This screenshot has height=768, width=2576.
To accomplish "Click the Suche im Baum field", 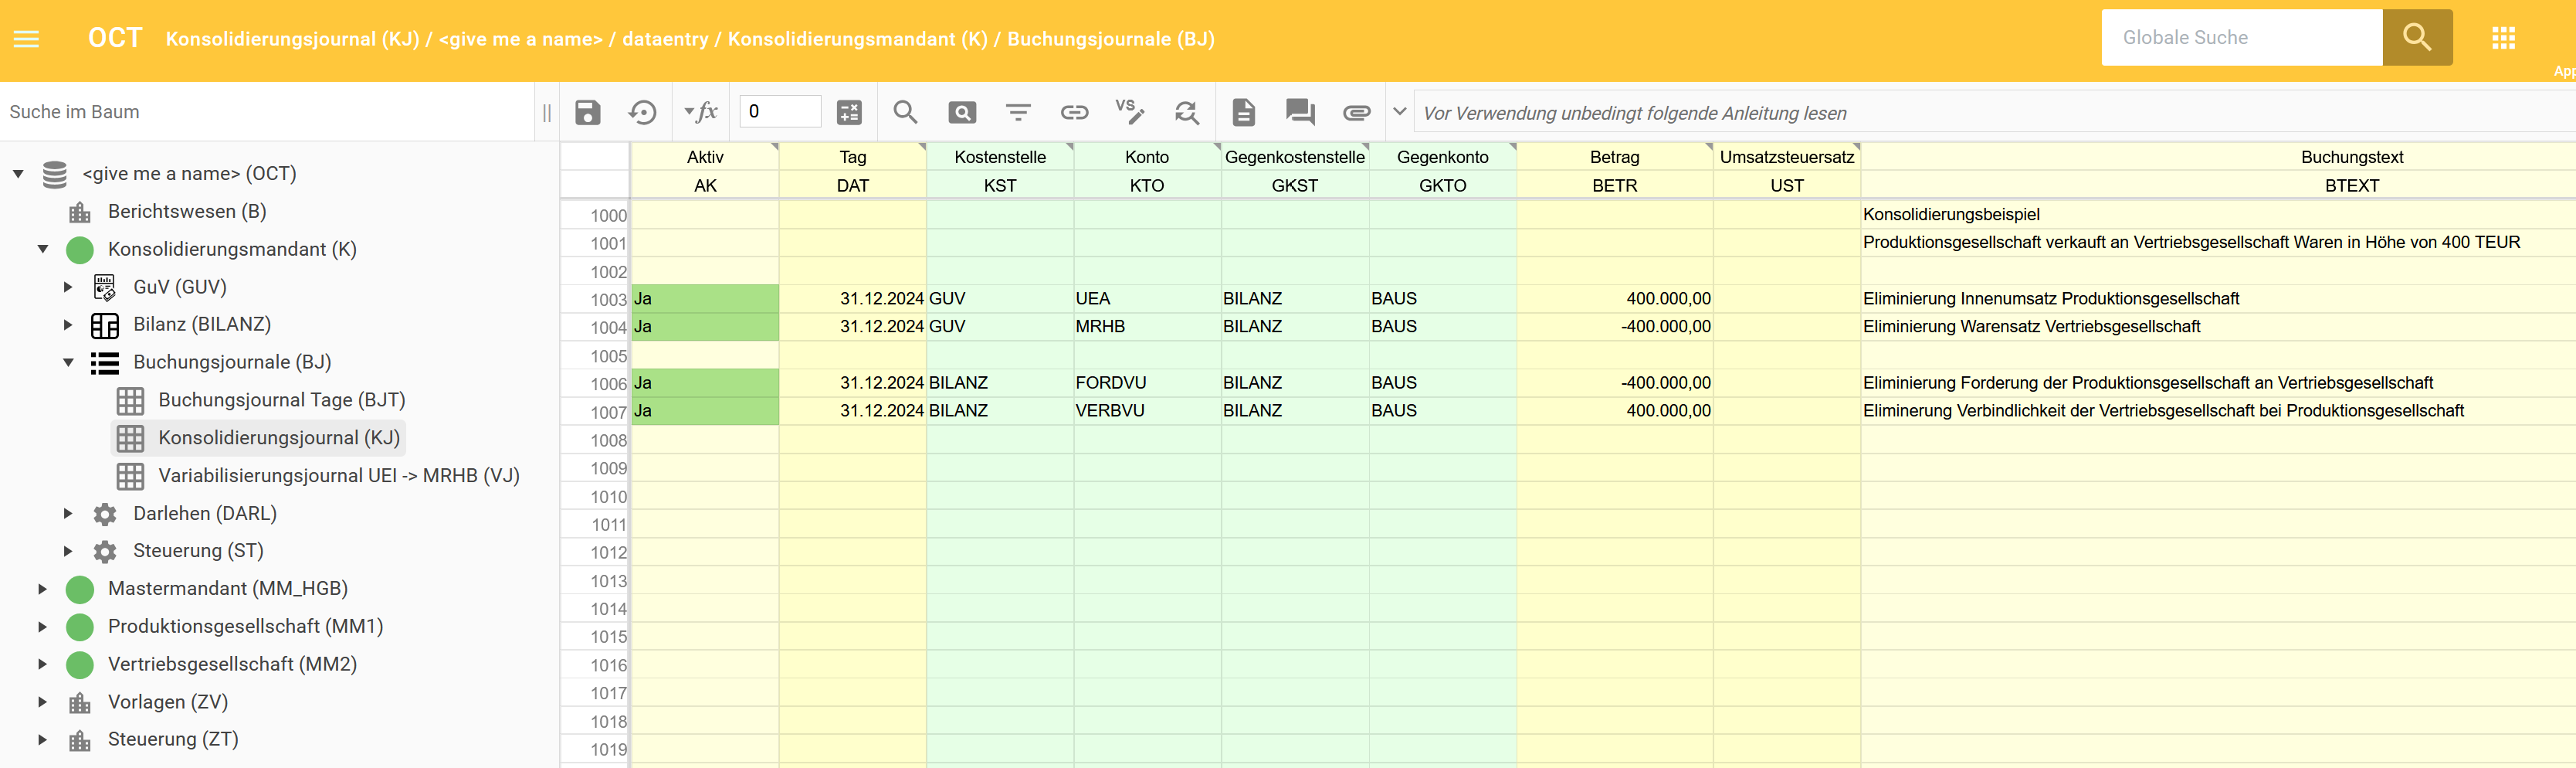I will click(x=265, y=112).
